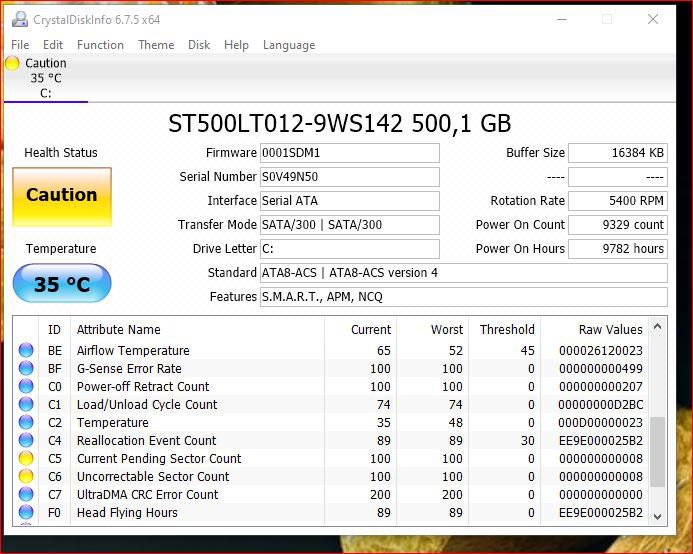Click the Transfer Mode field SATA/300

click(x=350, y=225)
